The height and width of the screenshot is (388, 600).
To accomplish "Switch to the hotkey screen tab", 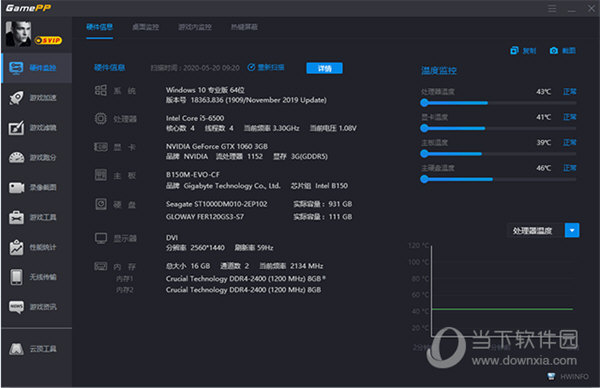I will click(244, 27).
